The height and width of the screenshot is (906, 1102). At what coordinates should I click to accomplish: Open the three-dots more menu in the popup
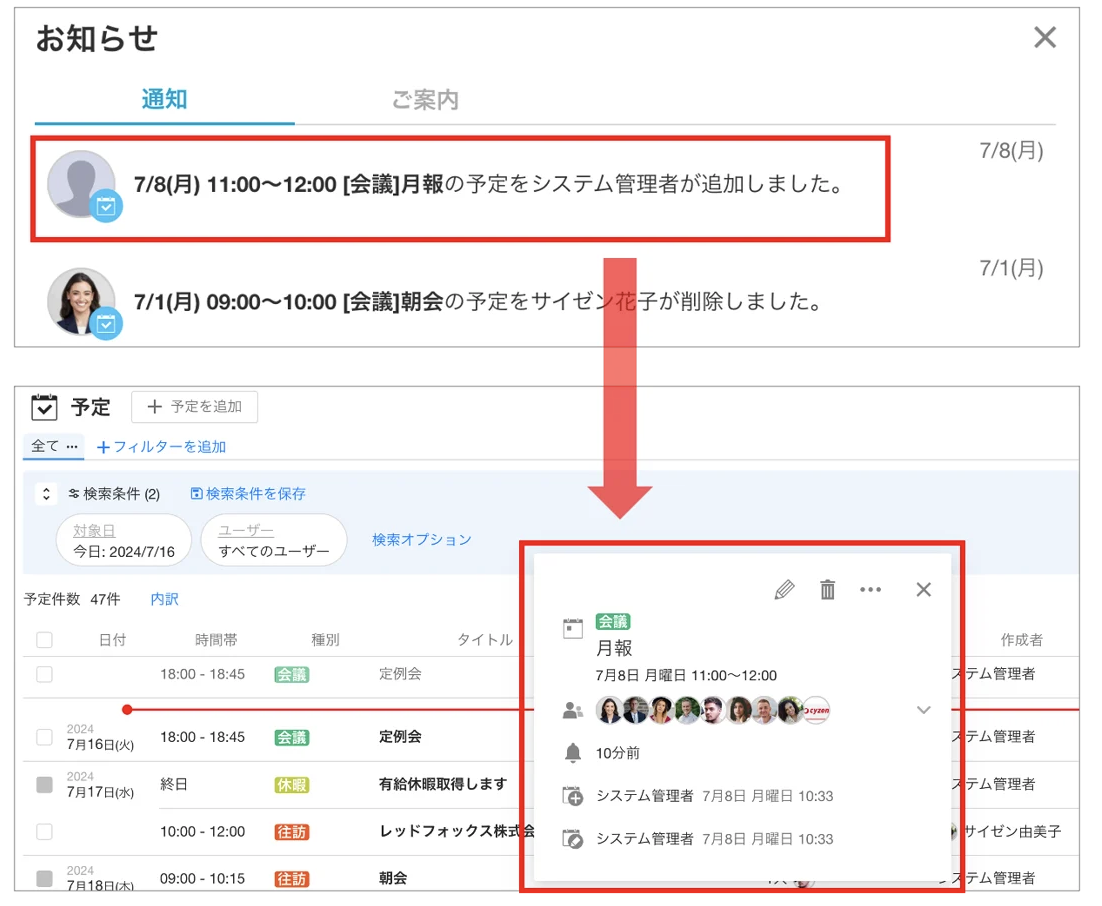coord(870,590)
